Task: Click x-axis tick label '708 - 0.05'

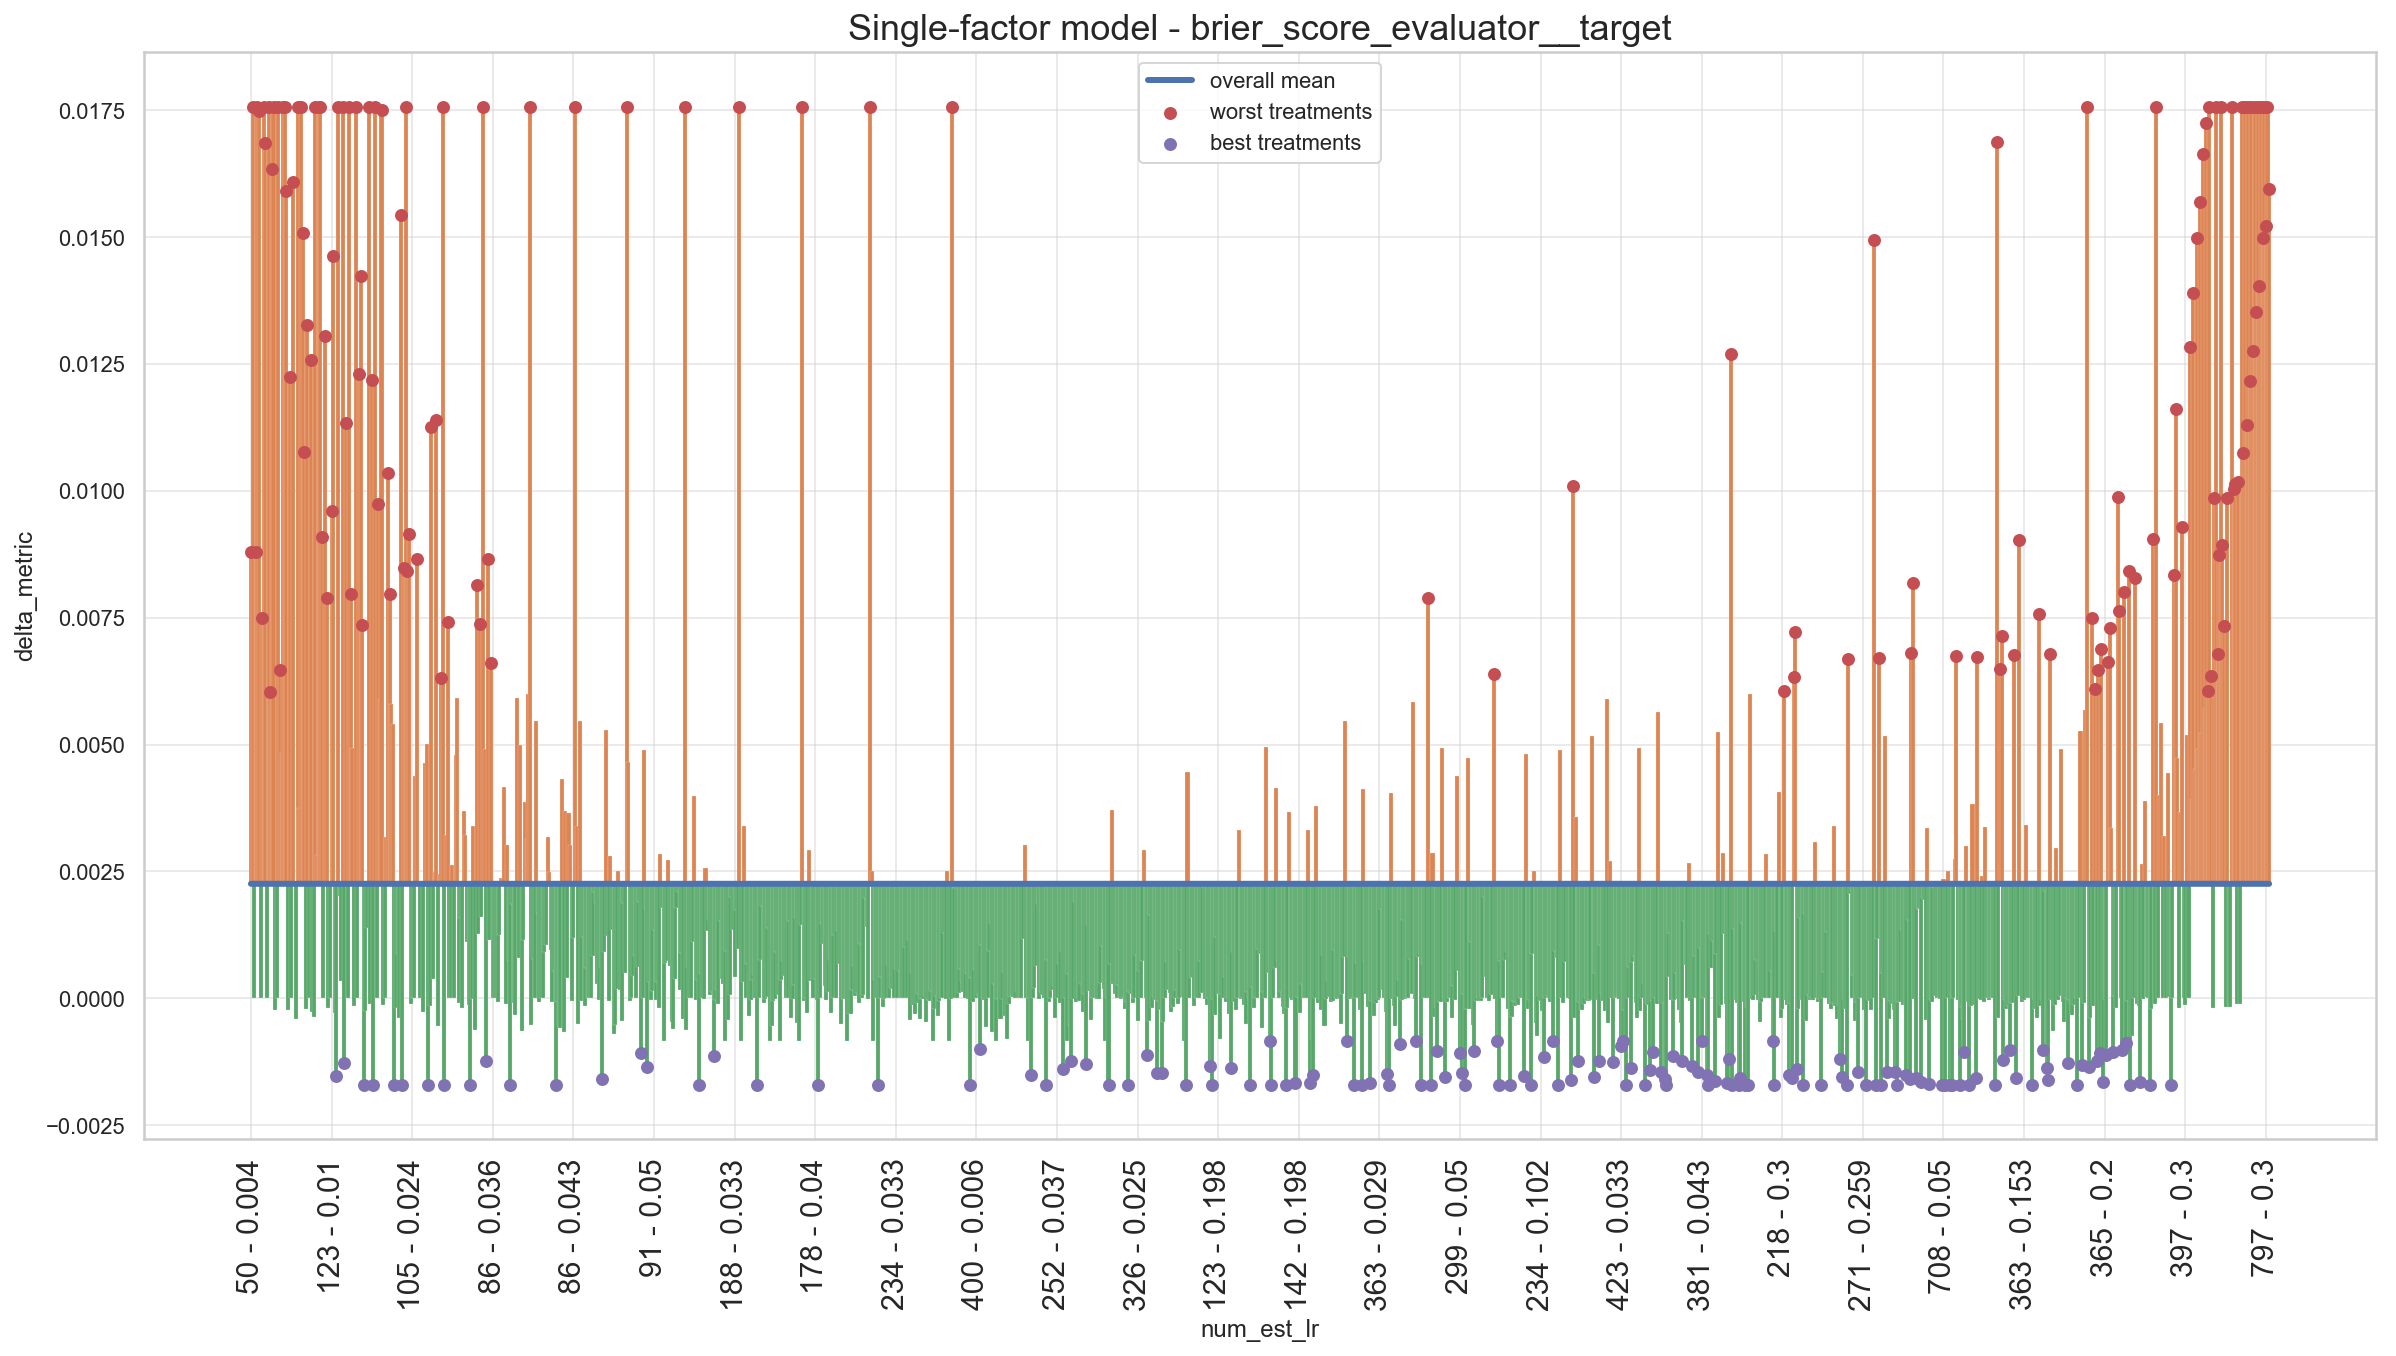Action: pos(1940,1227)
